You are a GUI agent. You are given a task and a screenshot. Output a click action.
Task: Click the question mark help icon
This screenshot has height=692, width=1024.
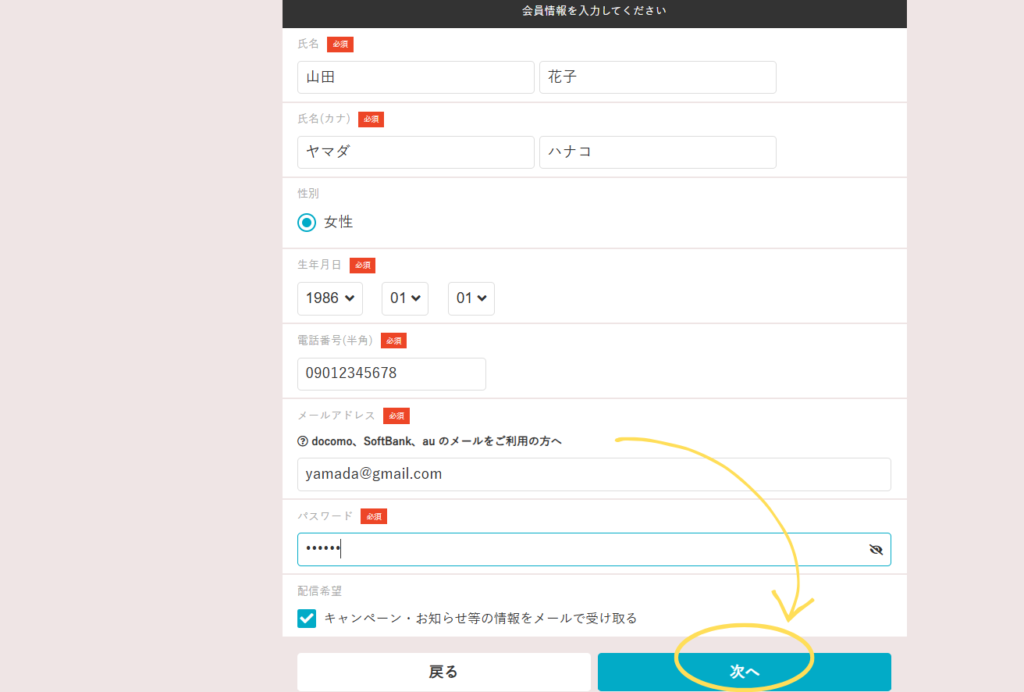click(302, 441)
